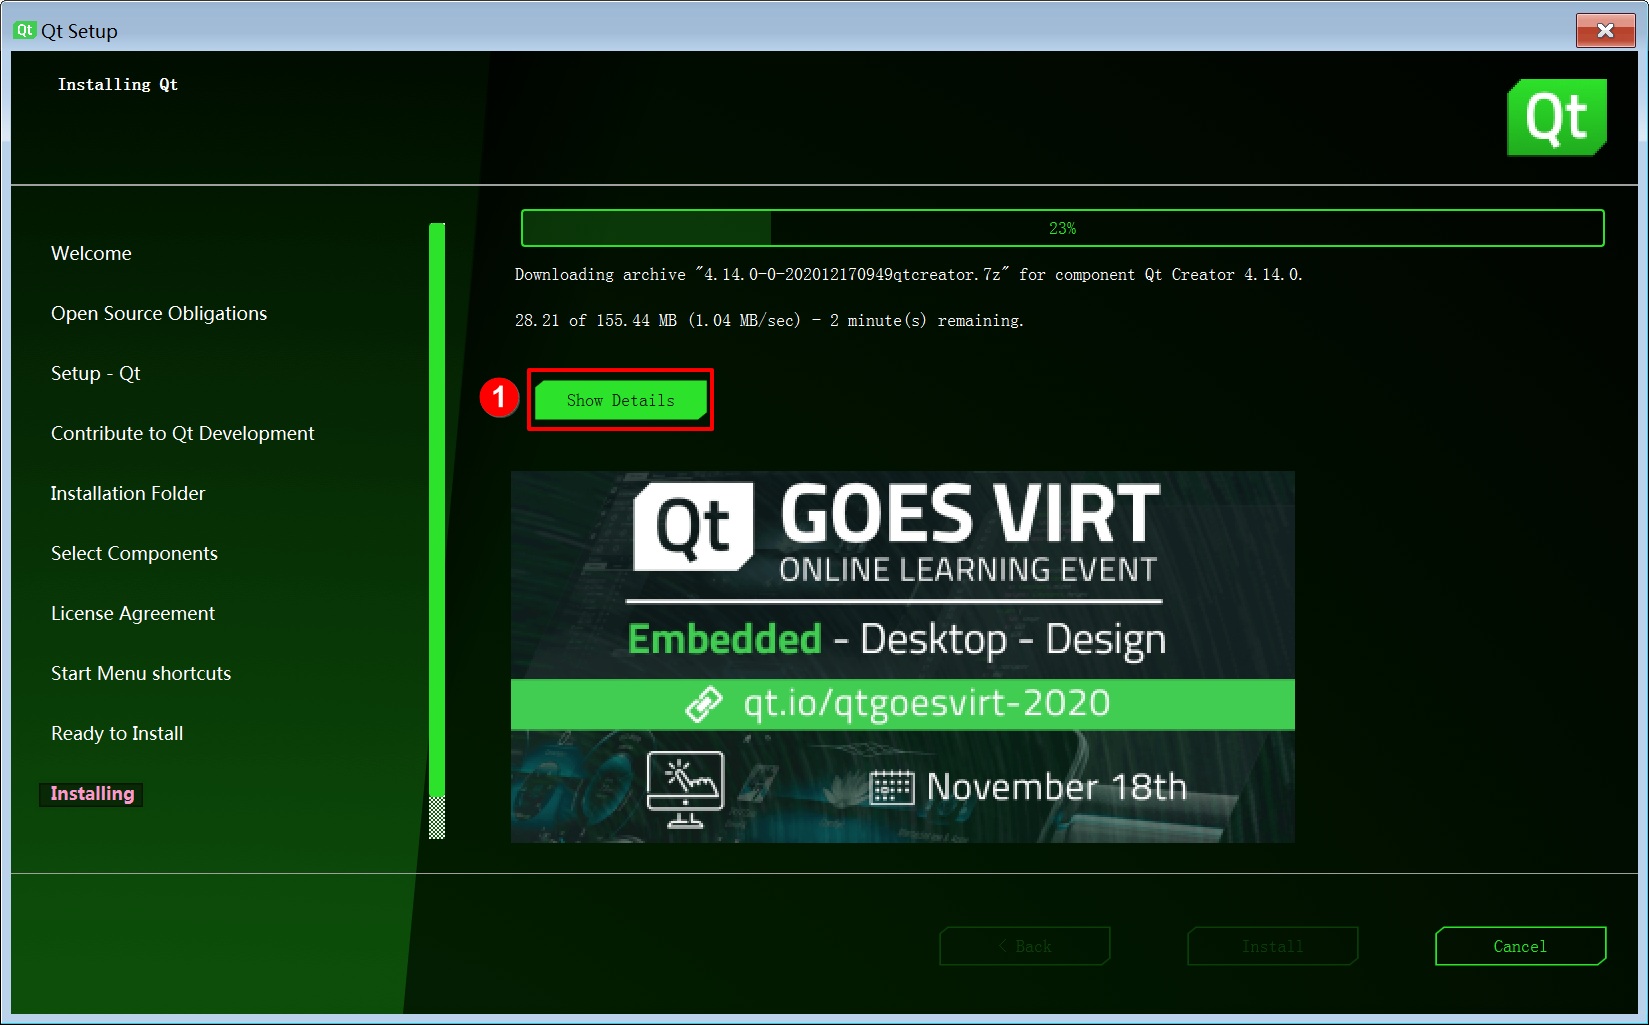Screen dimensions: 1649x1025
Task: Click the calendar icon on the banner
Action: pyautogui.click(x=892, y=788)
